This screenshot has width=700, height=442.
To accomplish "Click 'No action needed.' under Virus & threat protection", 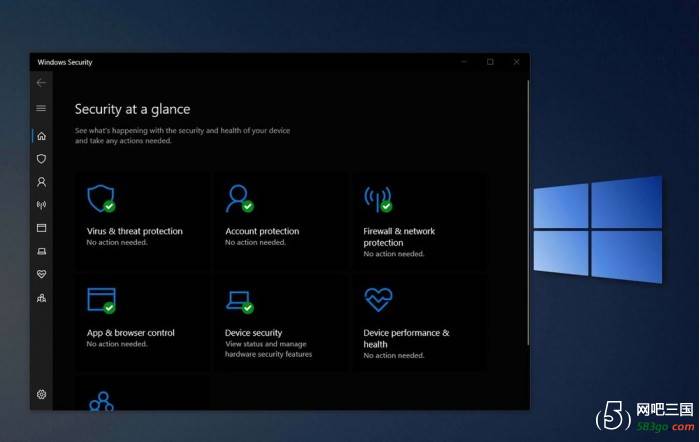I will [x=117, y=242].
